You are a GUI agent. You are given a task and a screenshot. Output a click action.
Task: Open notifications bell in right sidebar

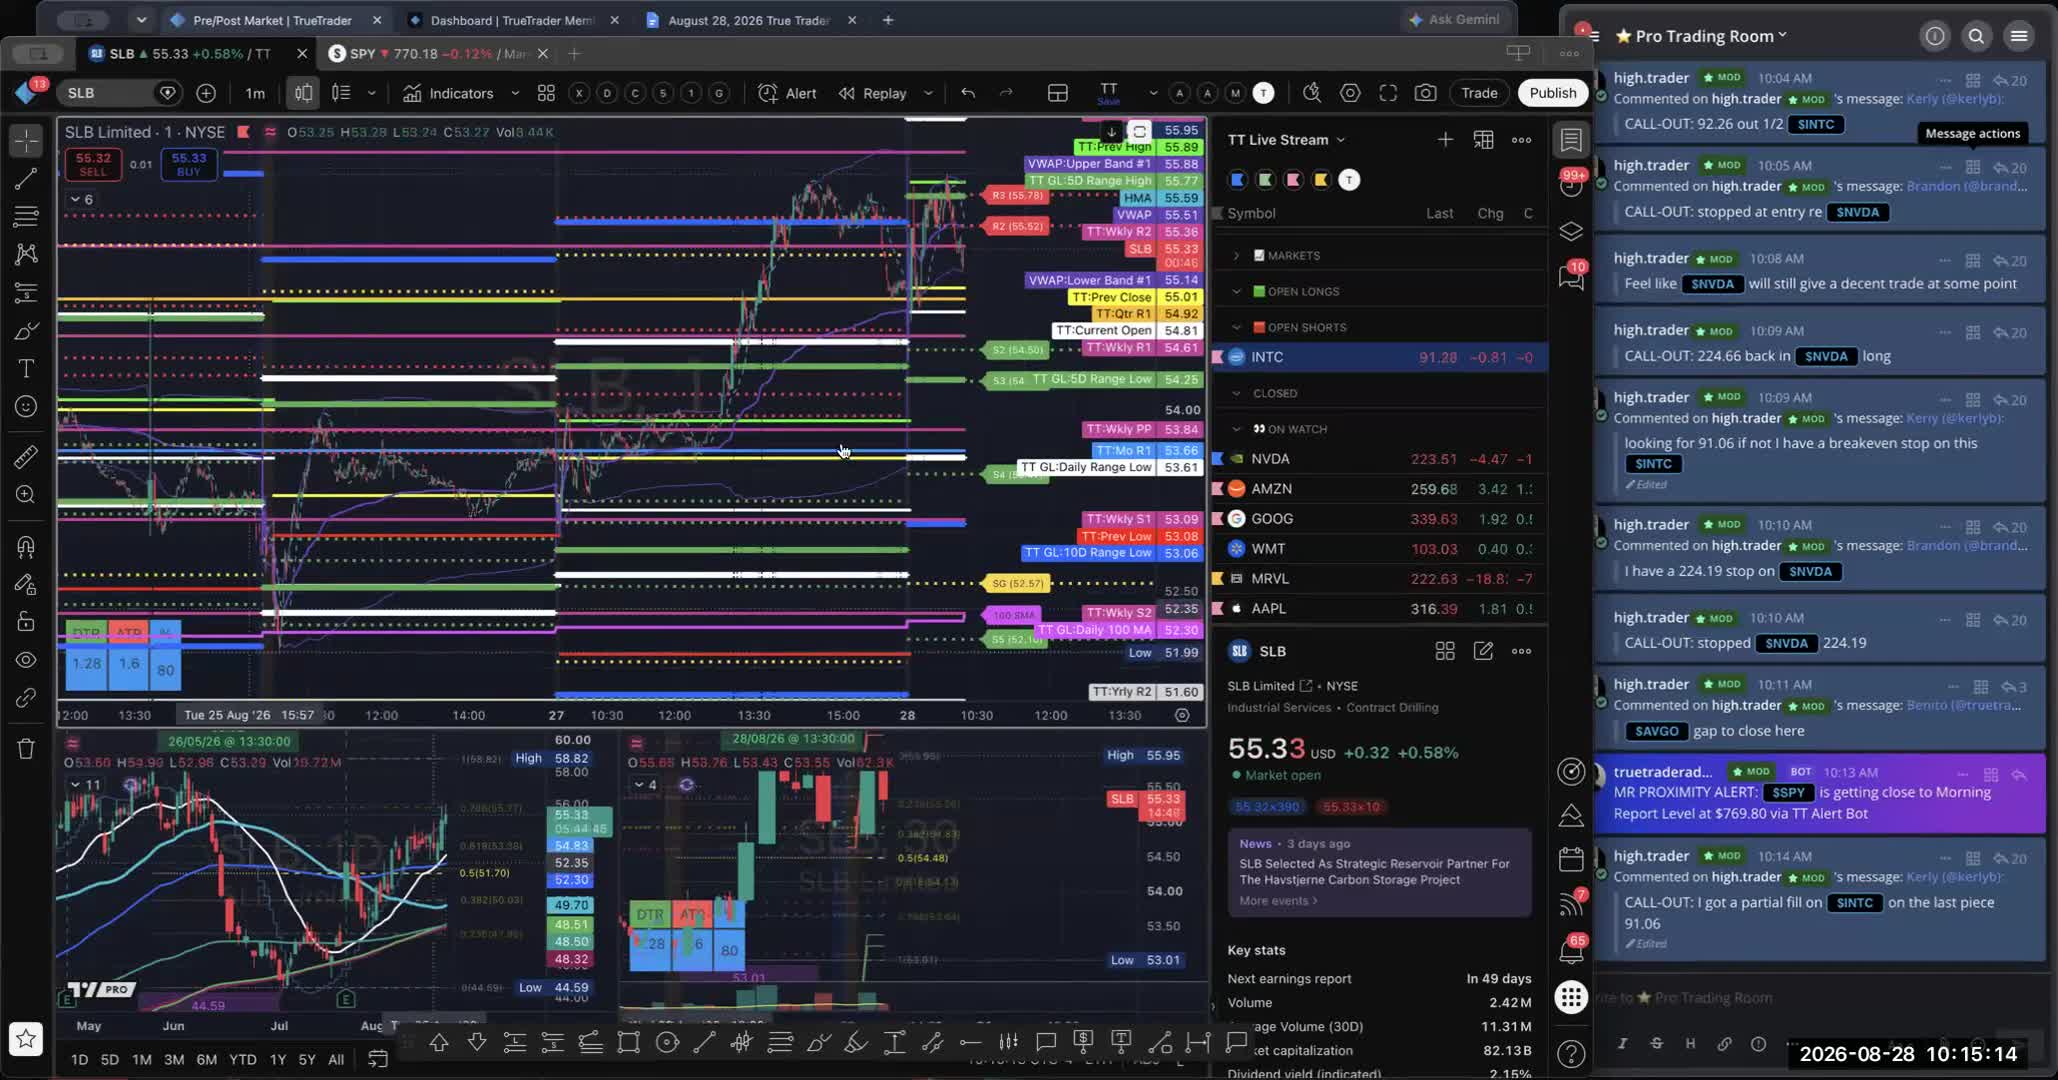[1571, 951]
